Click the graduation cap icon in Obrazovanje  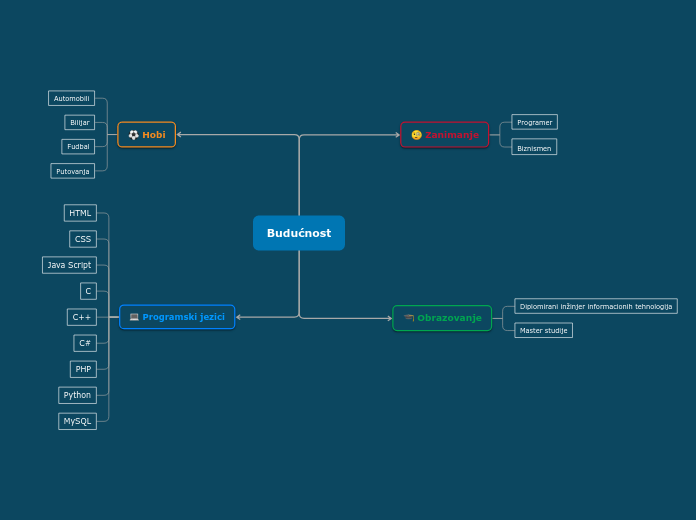(x=409, y=318)
